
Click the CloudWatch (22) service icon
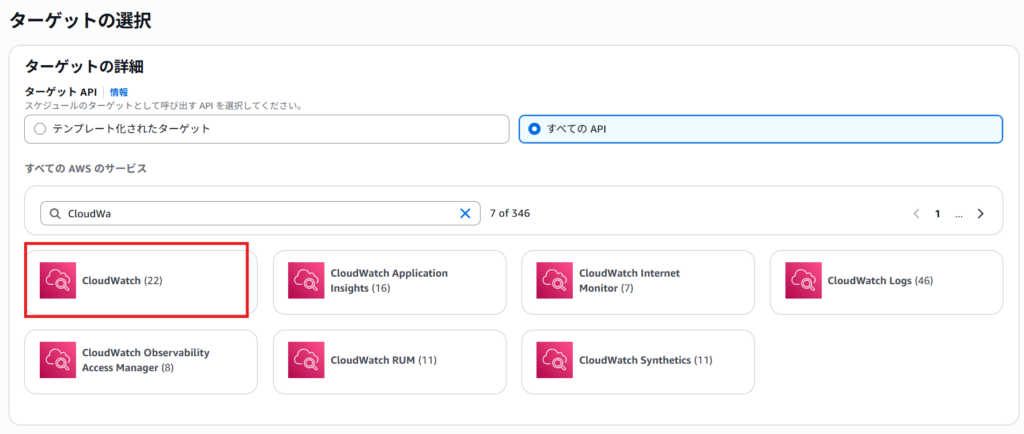pos(57,281)
